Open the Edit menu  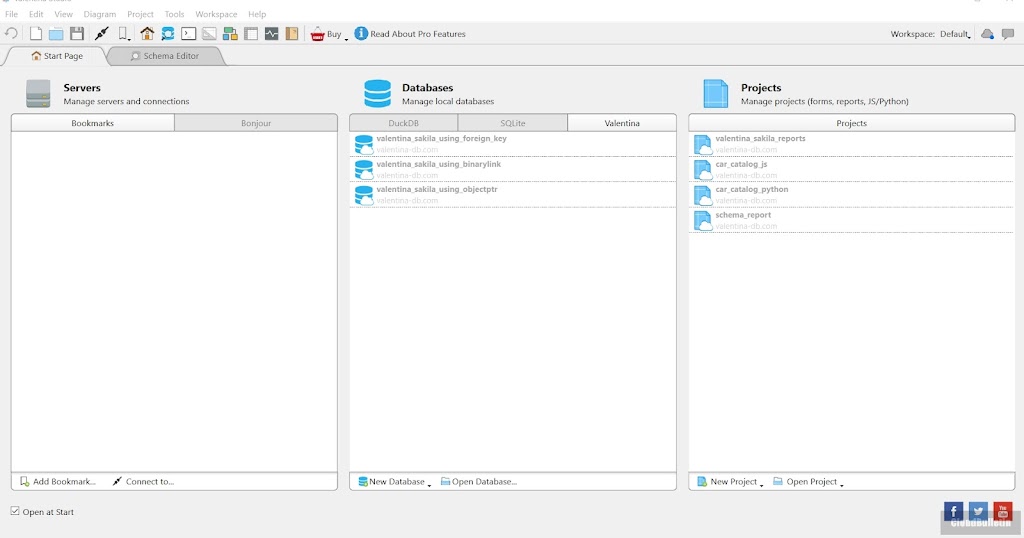(x=36, y=14)
